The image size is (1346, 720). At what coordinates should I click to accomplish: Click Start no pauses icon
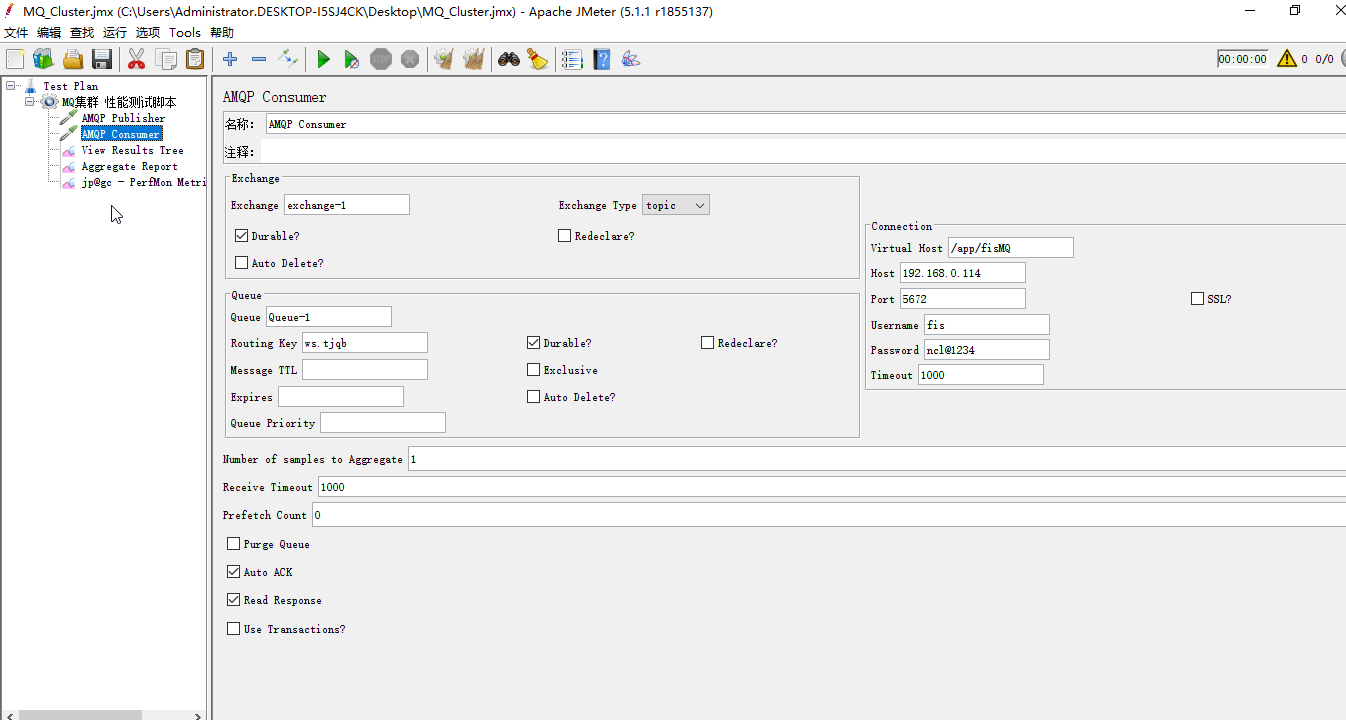point(352,59)
